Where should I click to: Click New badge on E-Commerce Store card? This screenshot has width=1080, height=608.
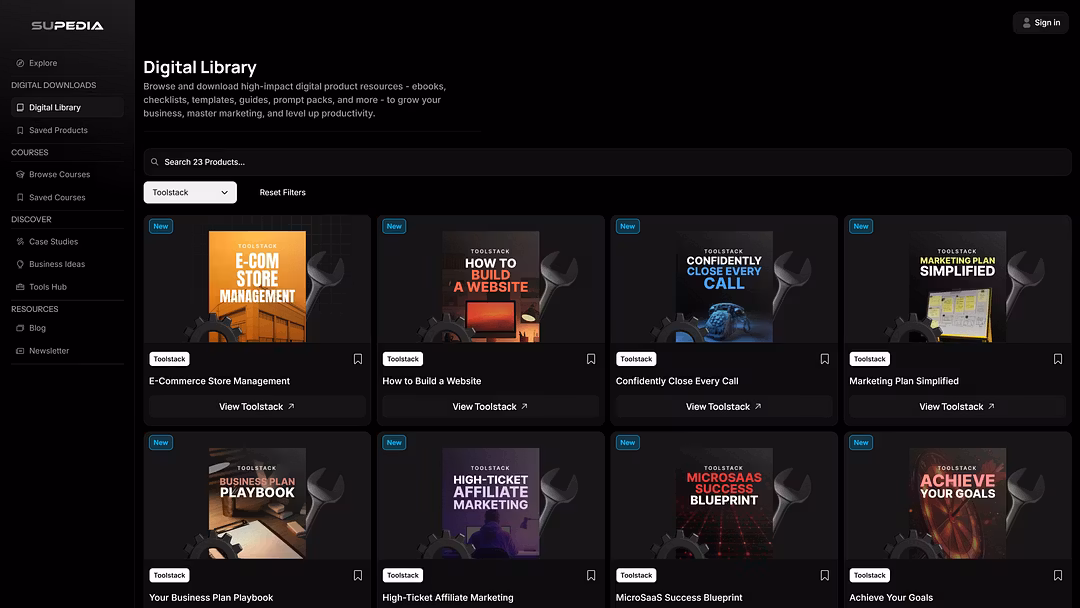click(161, 226)
